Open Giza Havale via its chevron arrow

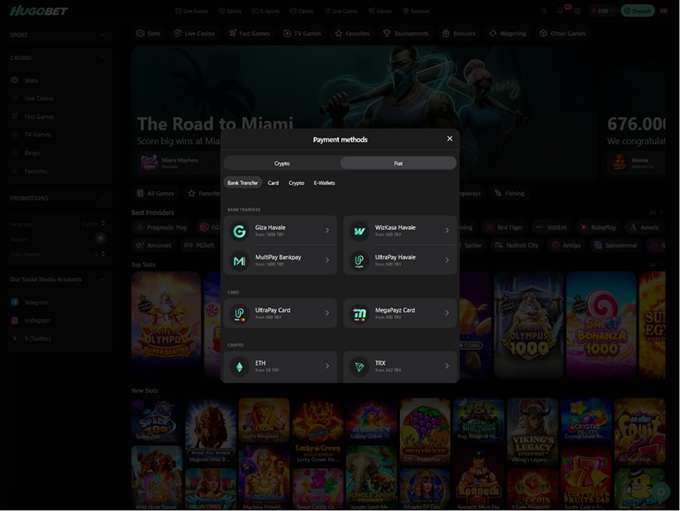(x=327, y=230)
